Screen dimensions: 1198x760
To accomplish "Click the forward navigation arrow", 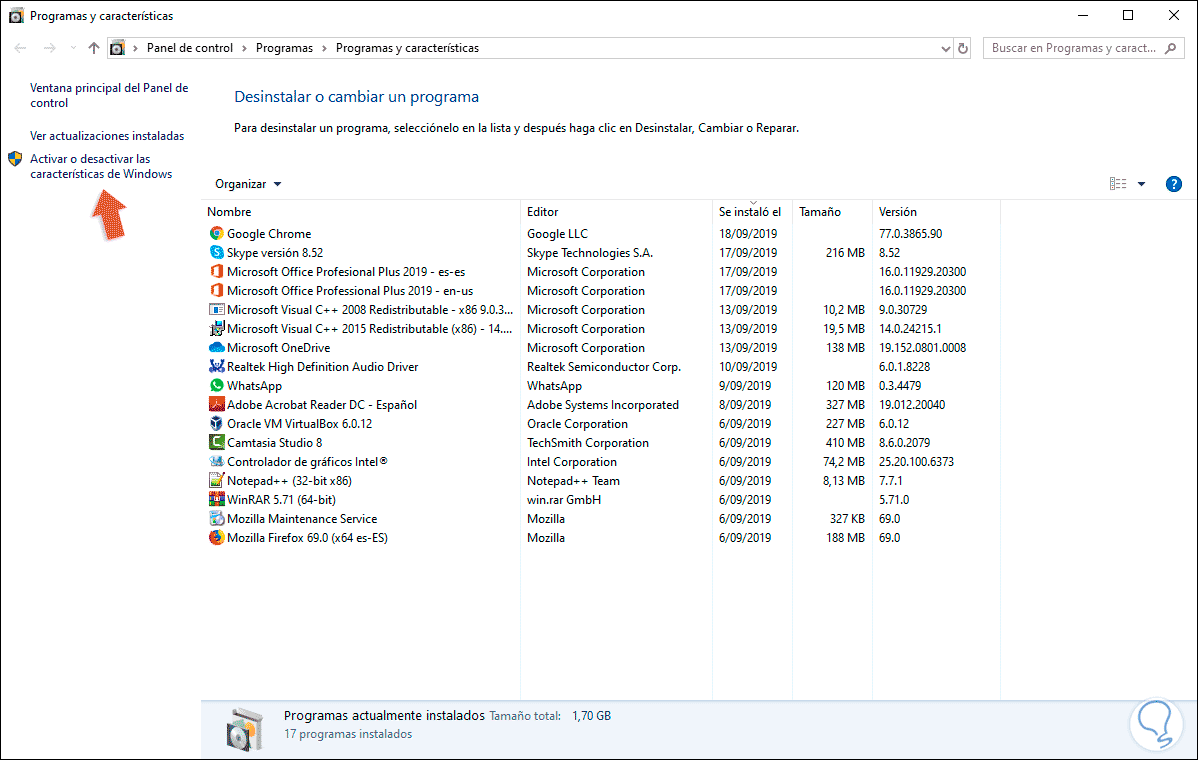I will click(x=50, y=48).
